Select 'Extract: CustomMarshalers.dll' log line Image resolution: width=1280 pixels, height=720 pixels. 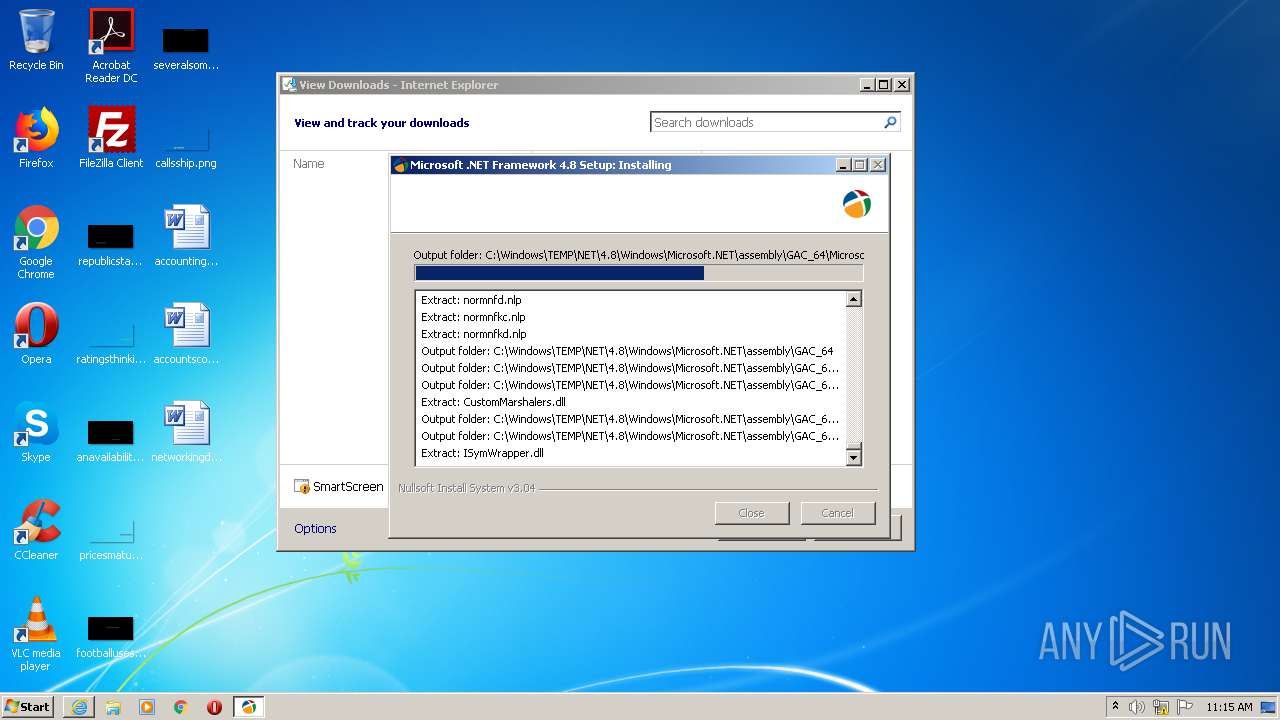493,402
